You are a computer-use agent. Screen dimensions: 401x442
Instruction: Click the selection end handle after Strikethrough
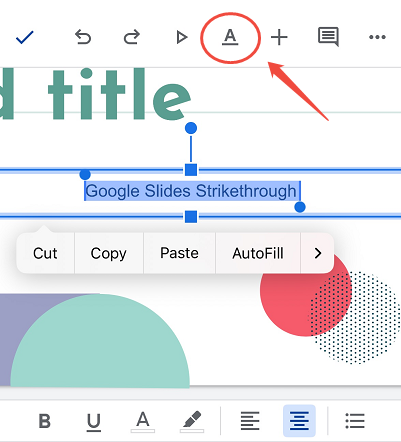(300, 207)
